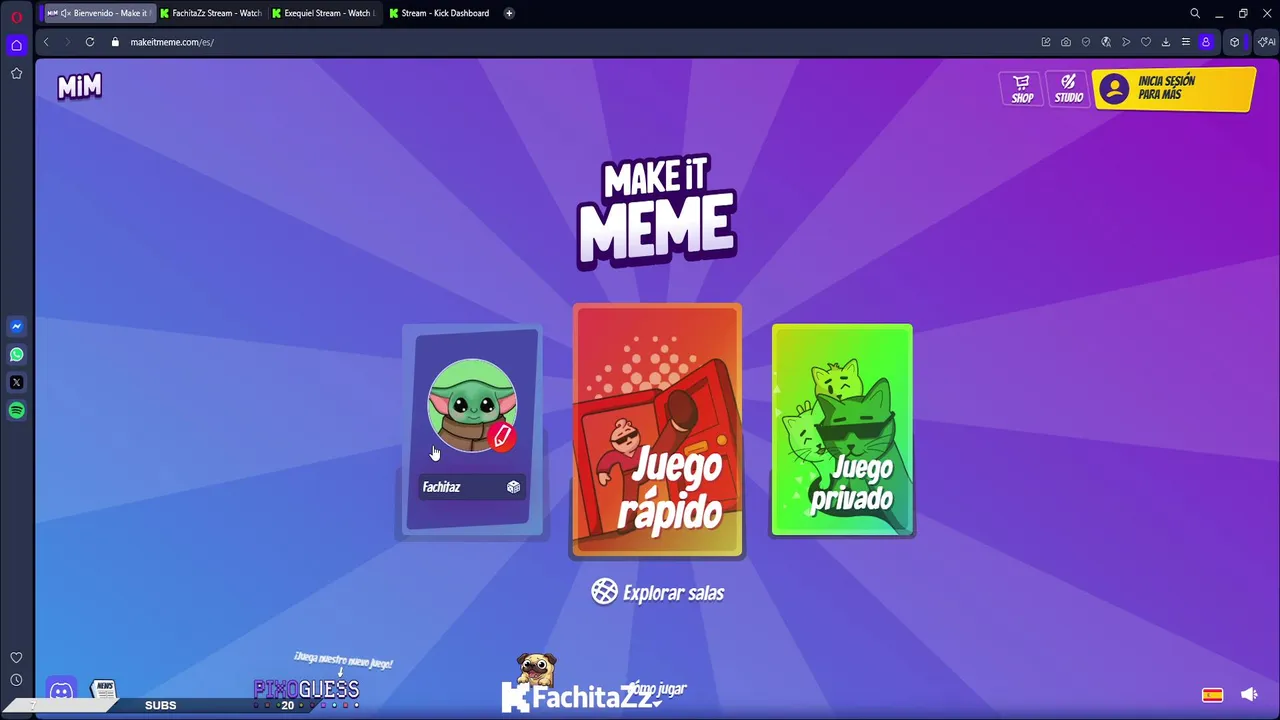Click the Baby Yoda avatar picture
This screenshot has width=1280, height=720.
pyautogui.click(x=472, y=405)
